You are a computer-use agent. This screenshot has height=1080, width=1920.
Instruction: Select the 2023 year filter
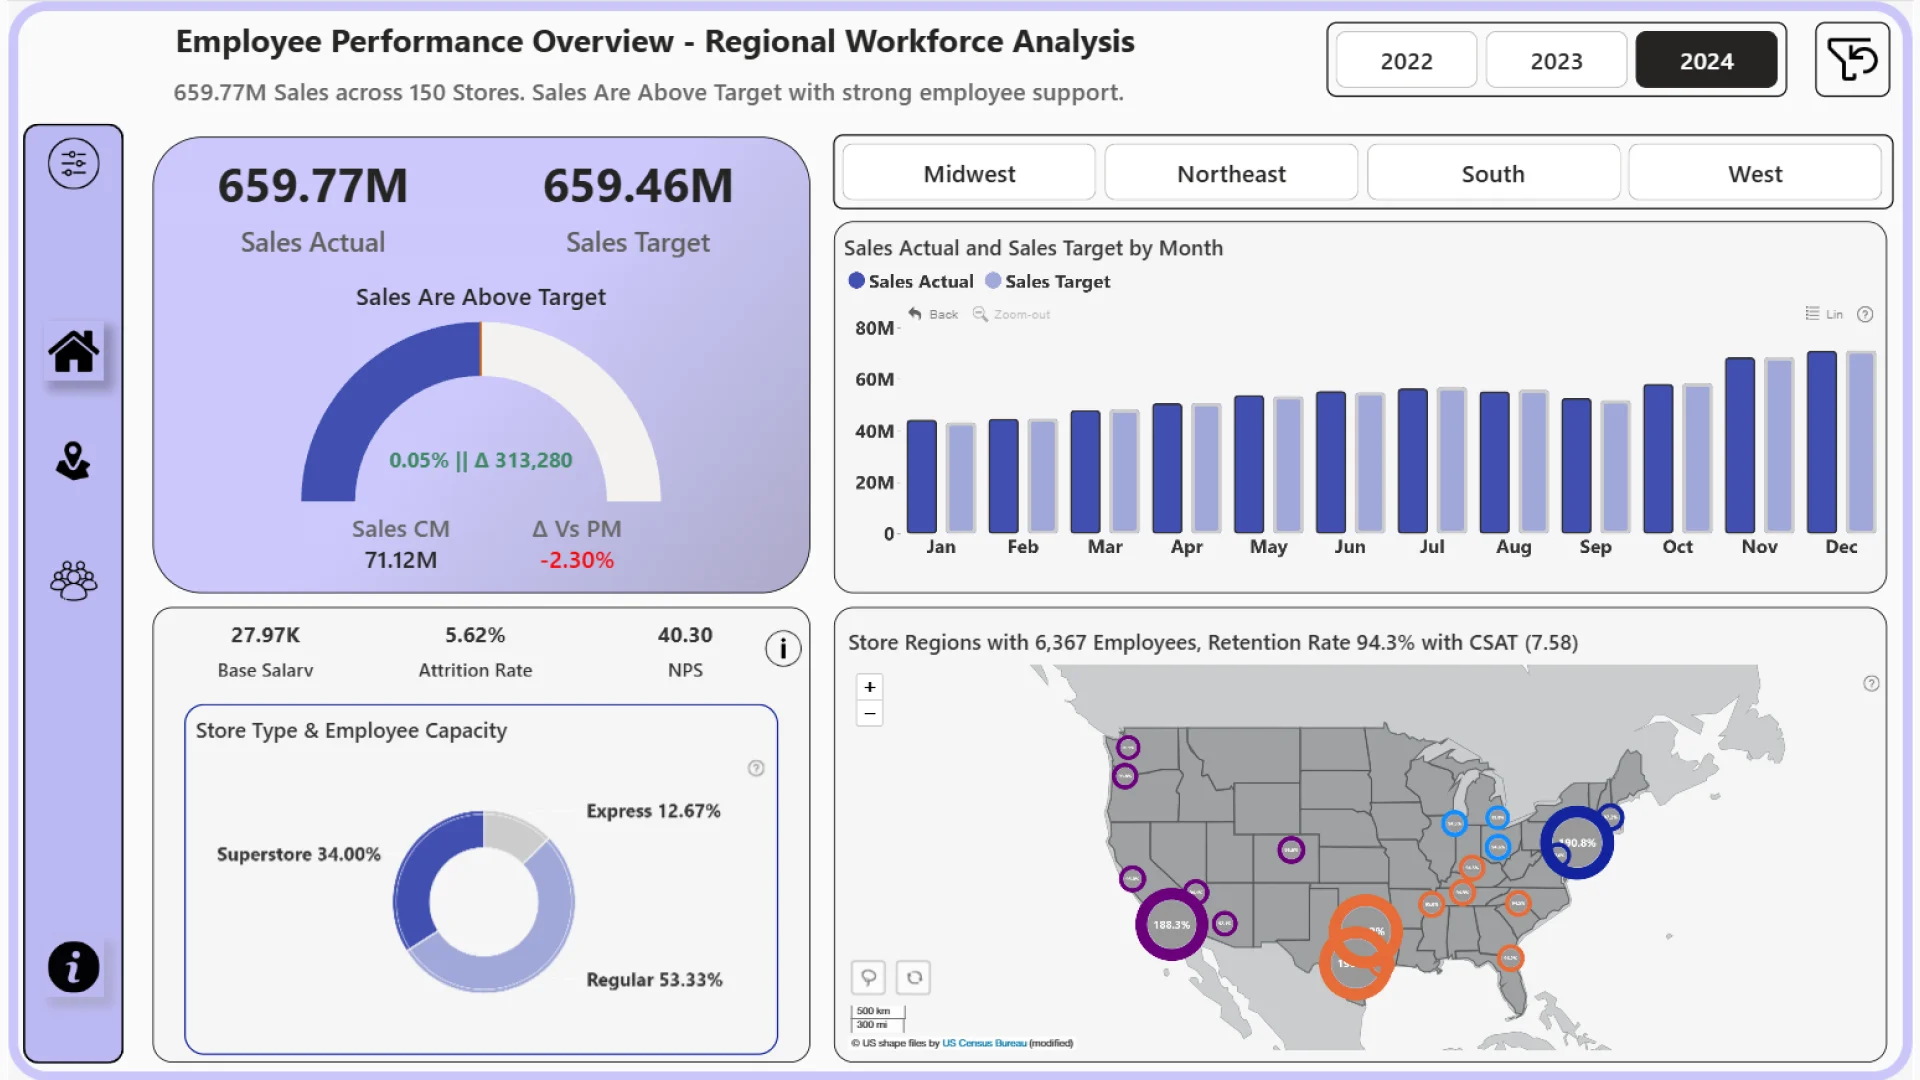tap(1556, 61)
